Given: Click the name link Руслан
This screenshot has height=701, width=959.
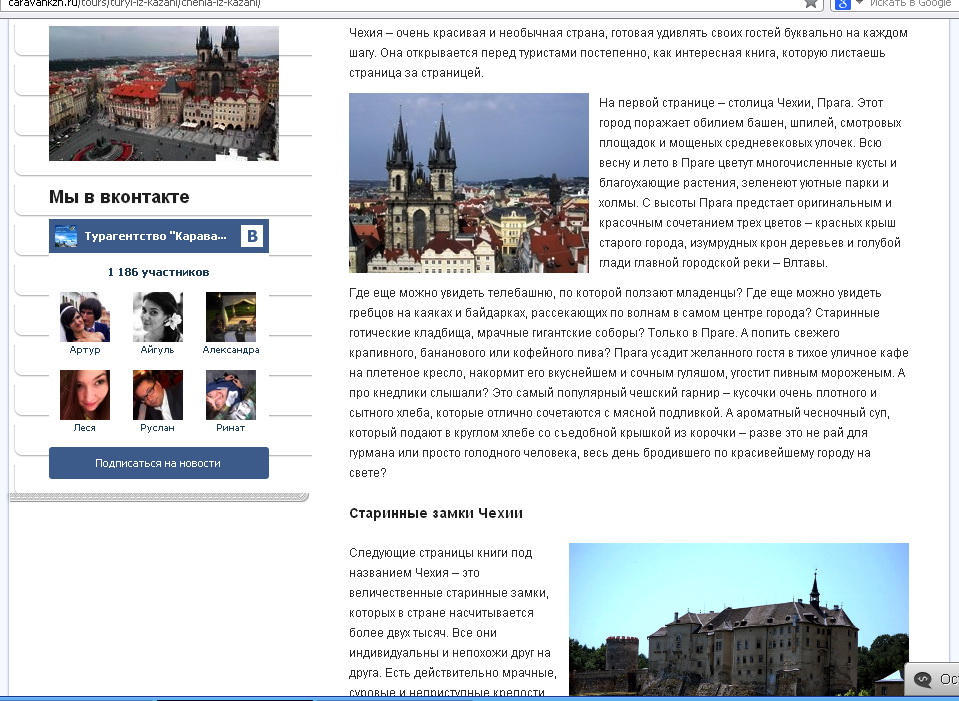Looking at the screenshot, I should (x=157, y=428).
